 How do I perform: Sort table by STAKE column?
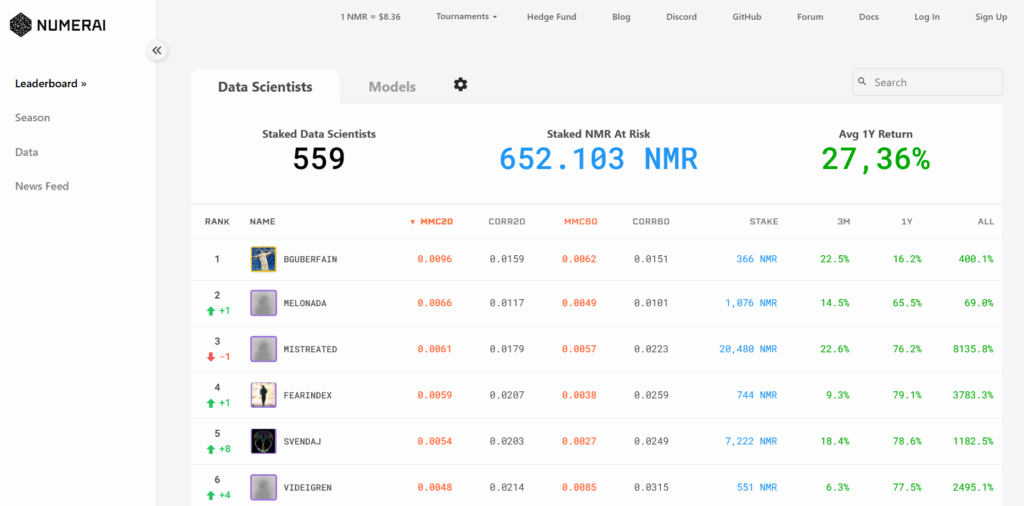pyautogui.click(x=763, y=221)
